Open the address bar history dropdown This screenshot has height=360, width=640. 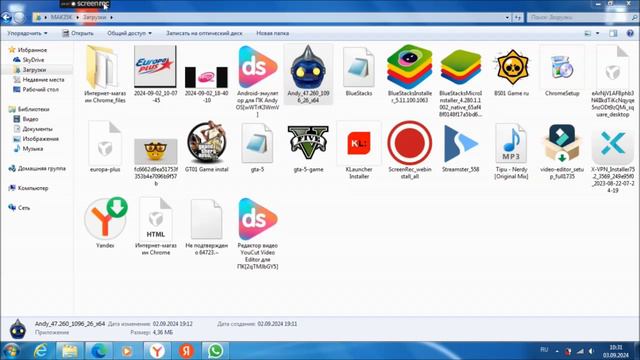click(507, 18)
